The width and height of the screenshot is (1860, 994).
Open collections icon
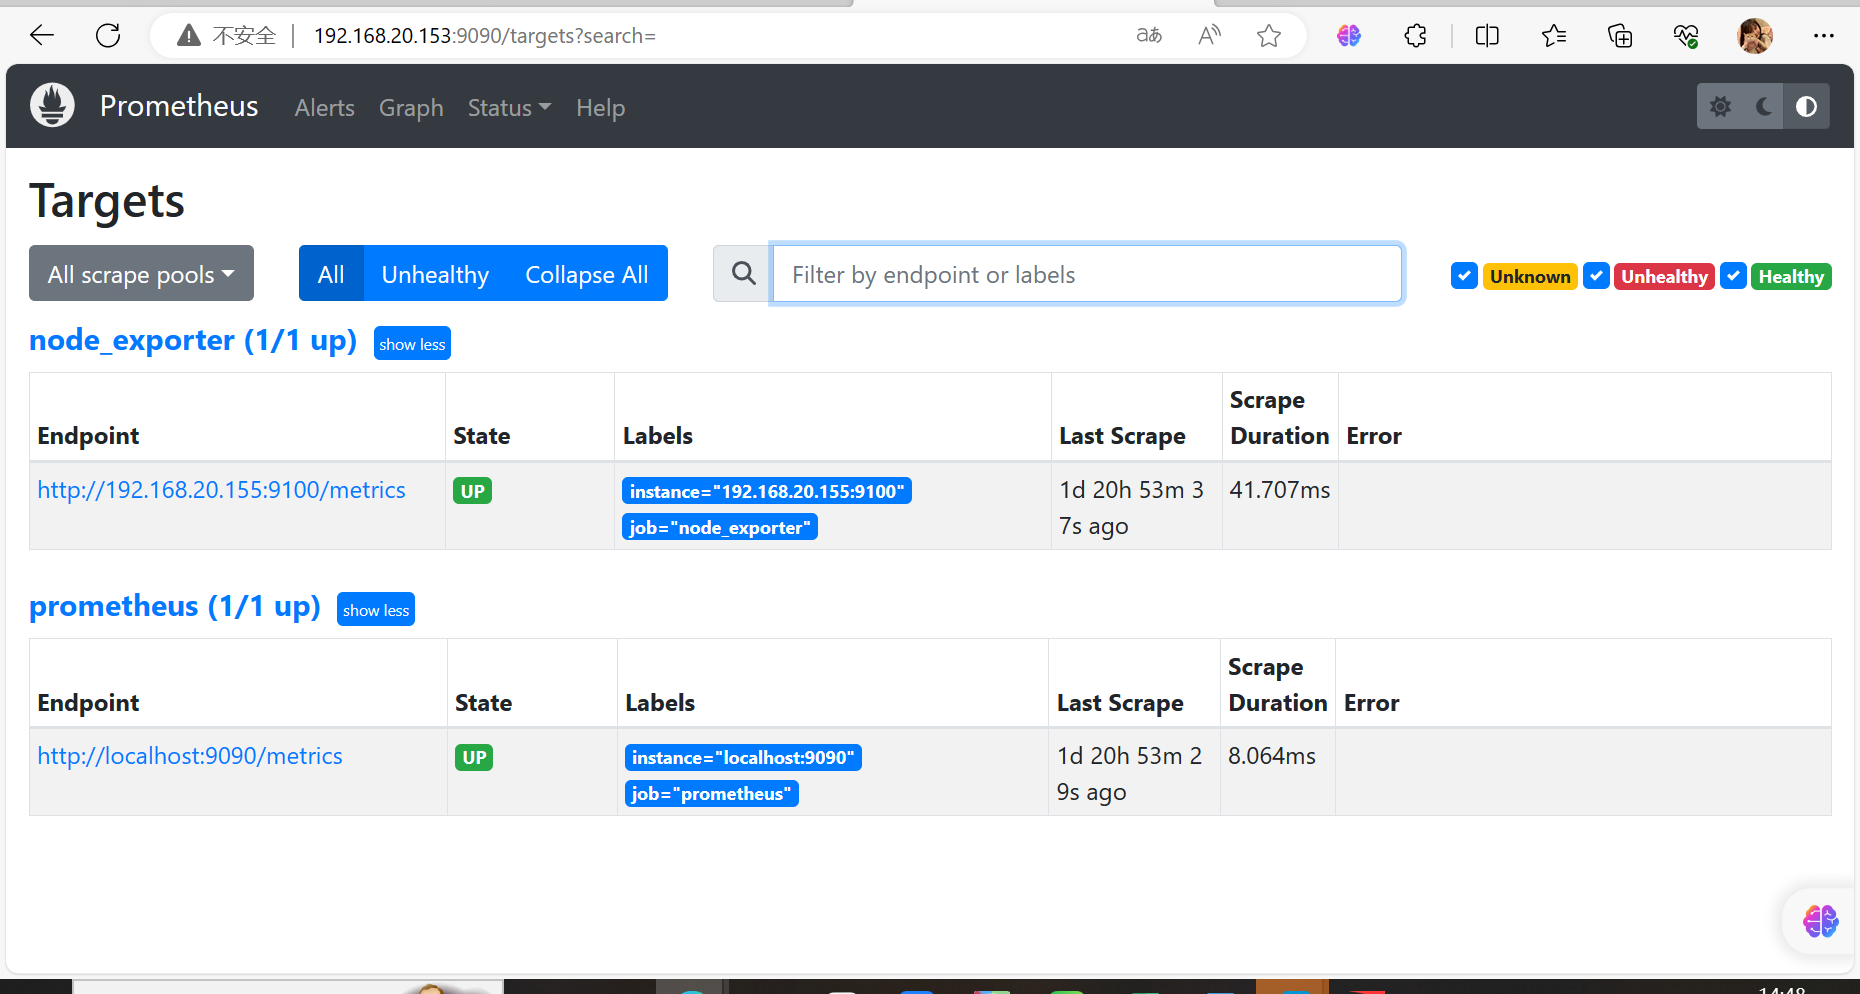[1620, 36]
